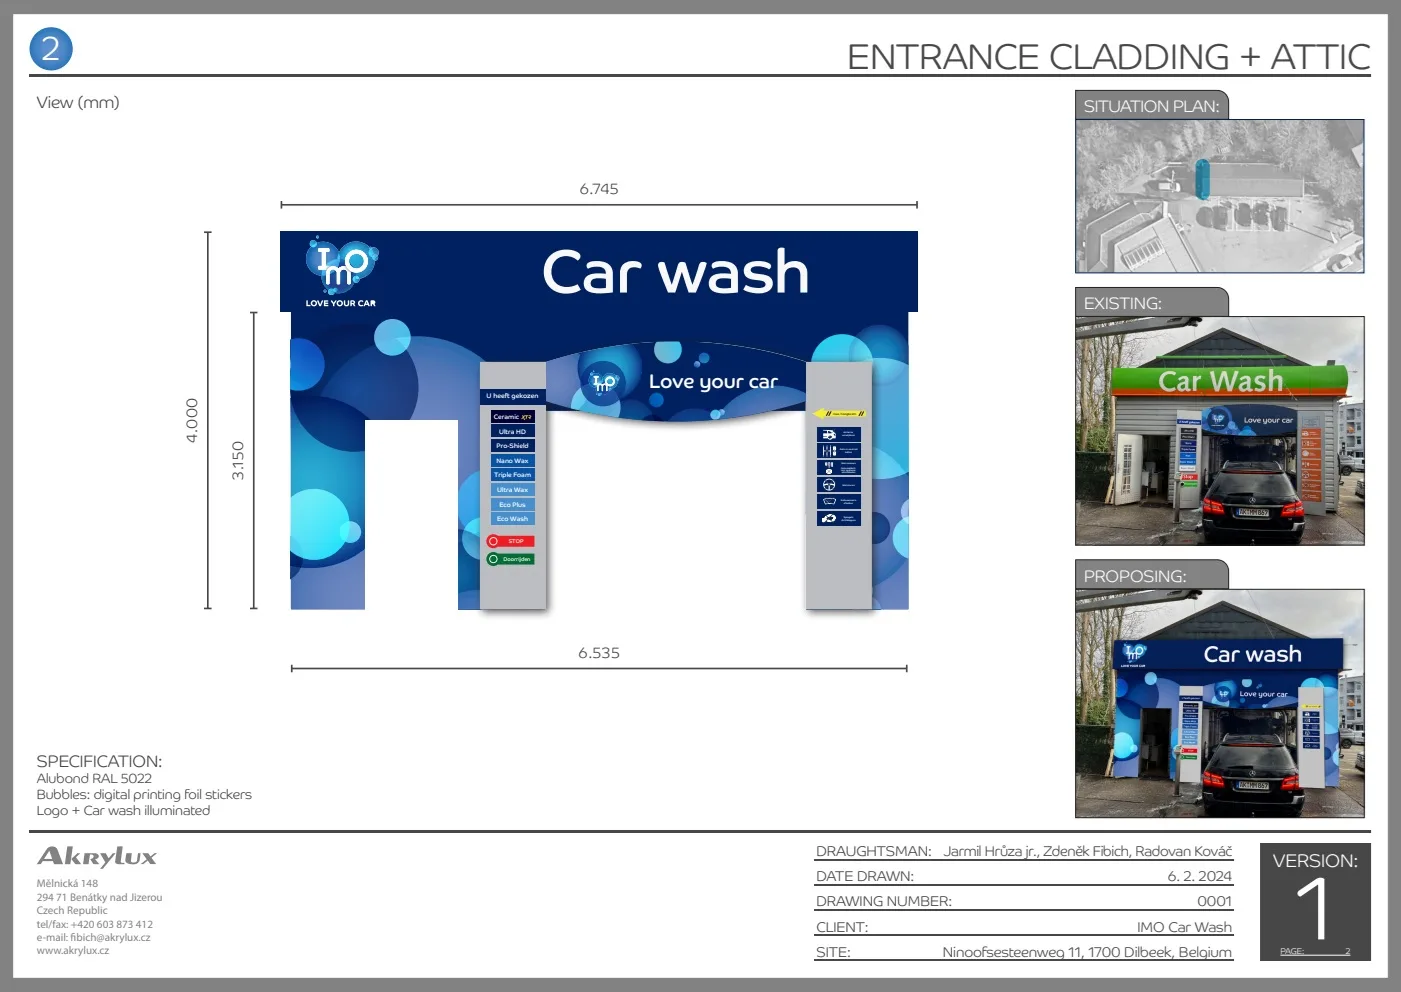Click the 'Car wash' sign in the PROPOSING render
The height and width of the screenshot is (992, 1401).
[1252, 654]
